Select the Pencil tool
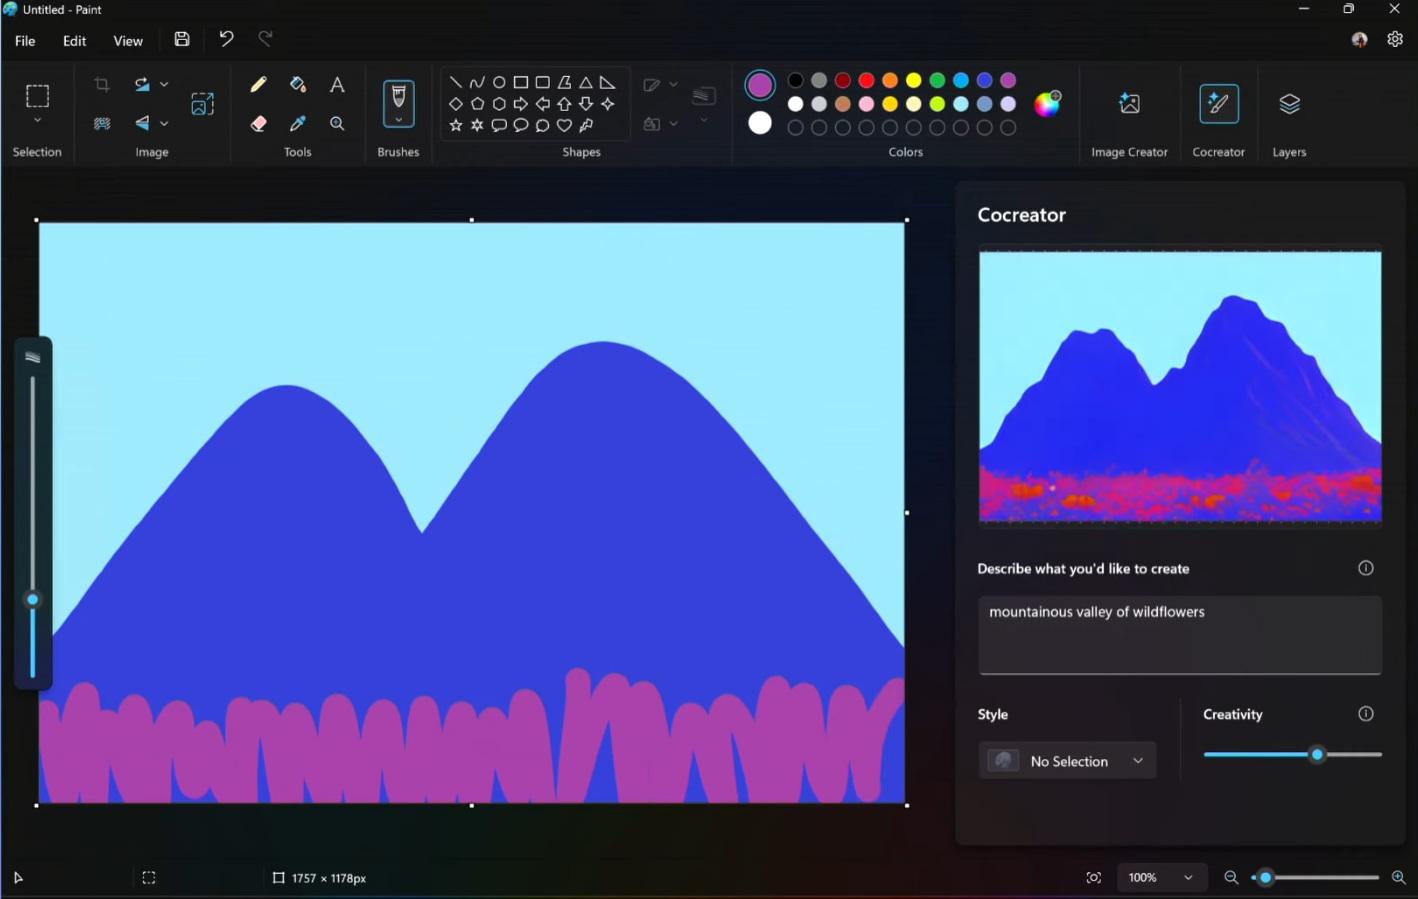The image size is (1418, 899). pyautogui.click(x=258, y=85)
